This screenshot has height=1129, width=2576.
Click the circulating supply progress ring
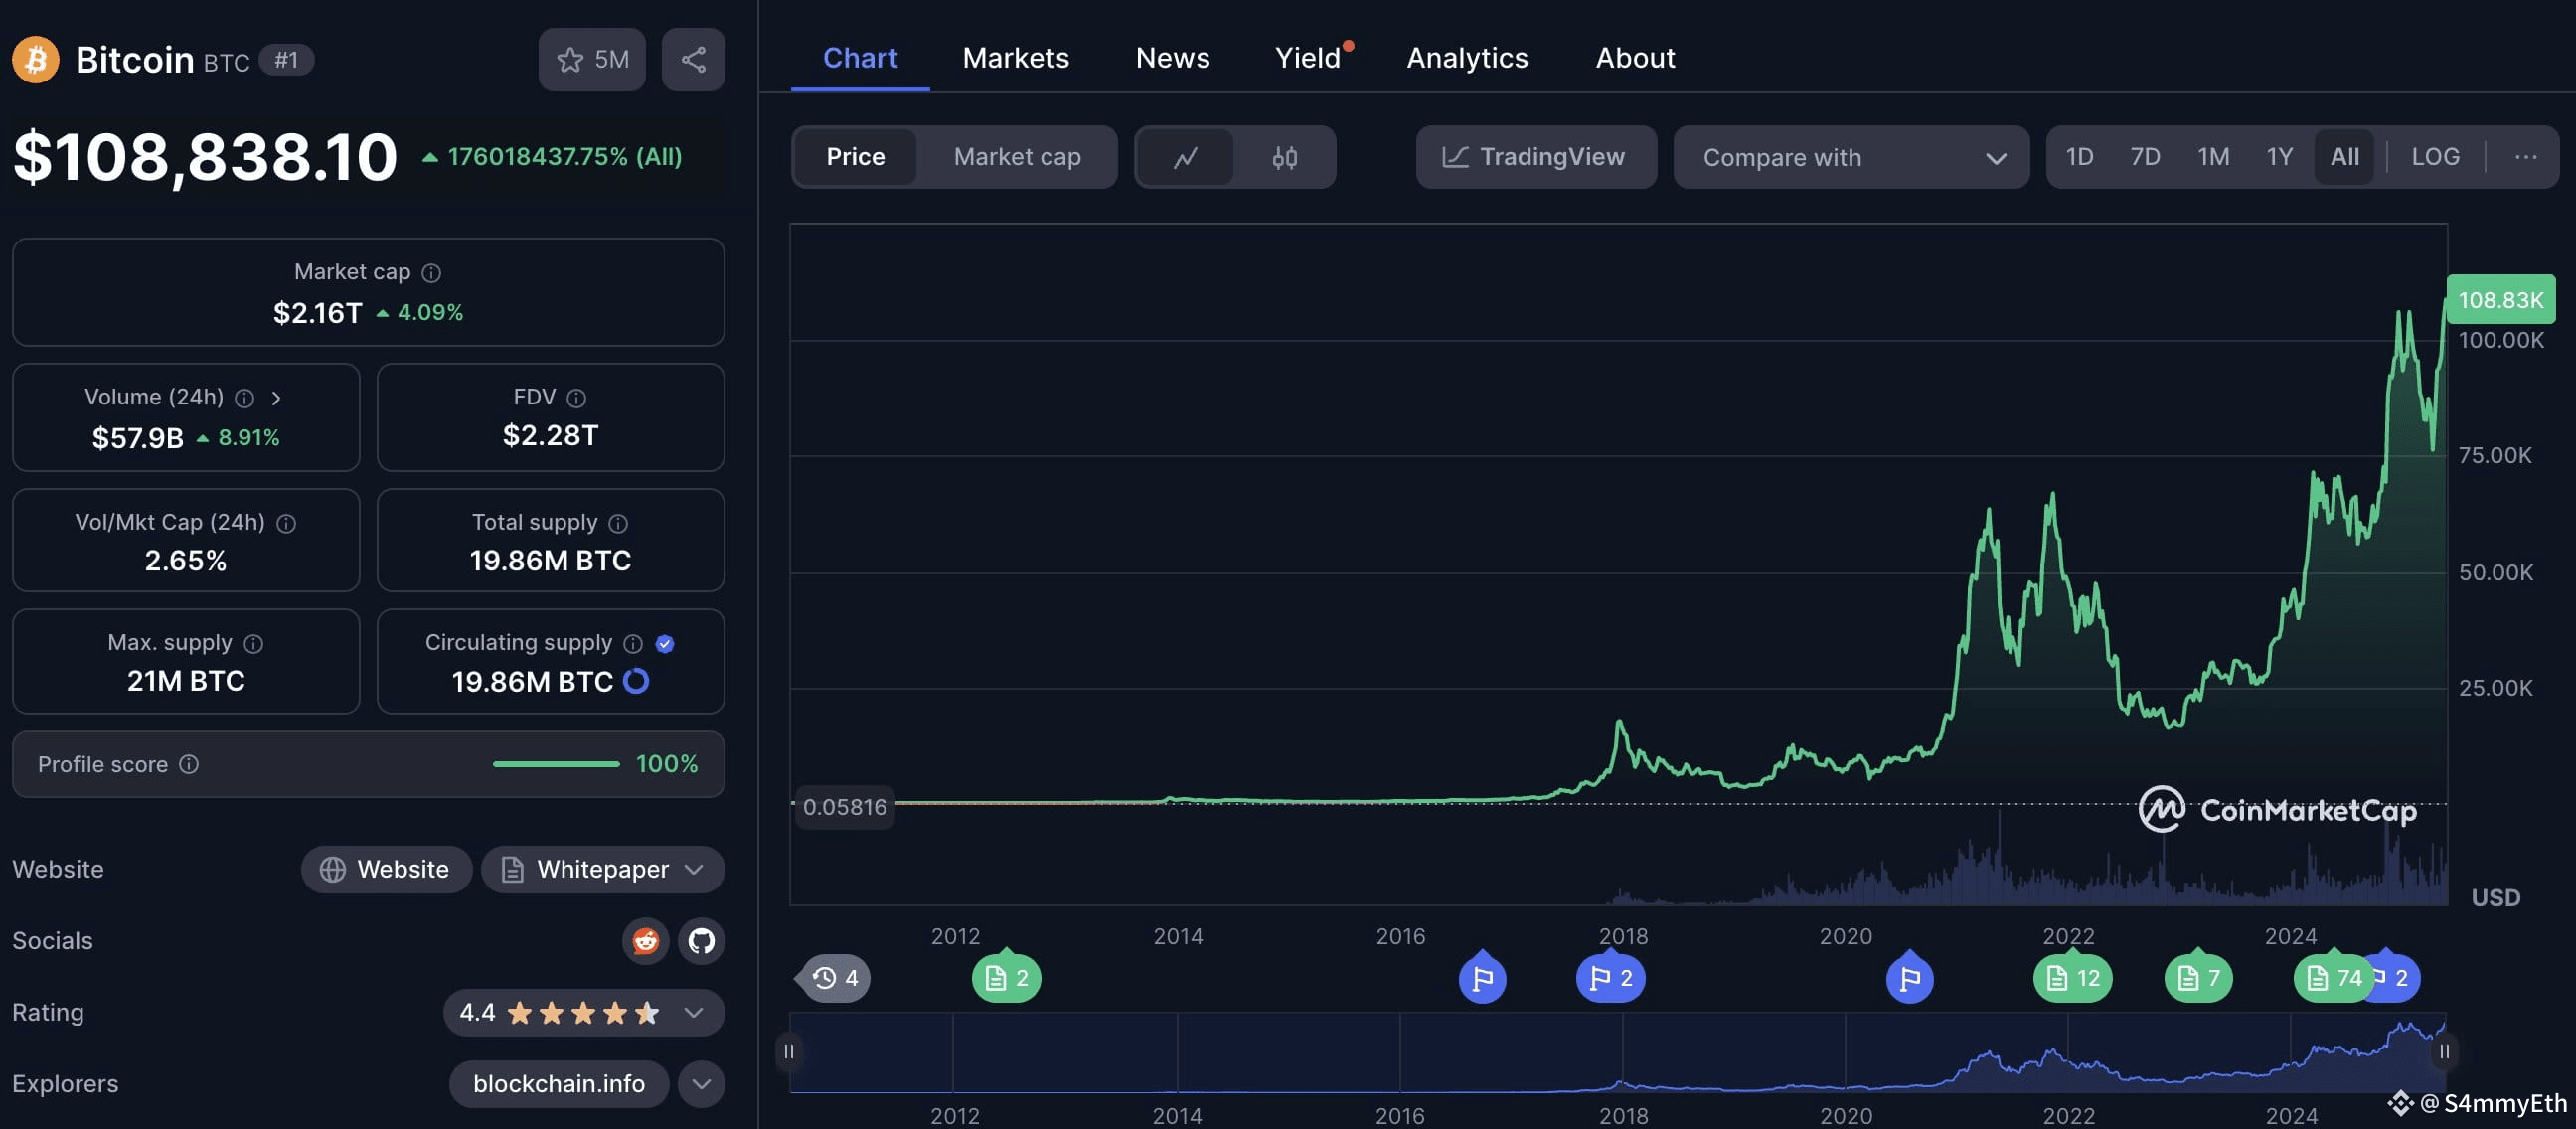tap(636, 681)
